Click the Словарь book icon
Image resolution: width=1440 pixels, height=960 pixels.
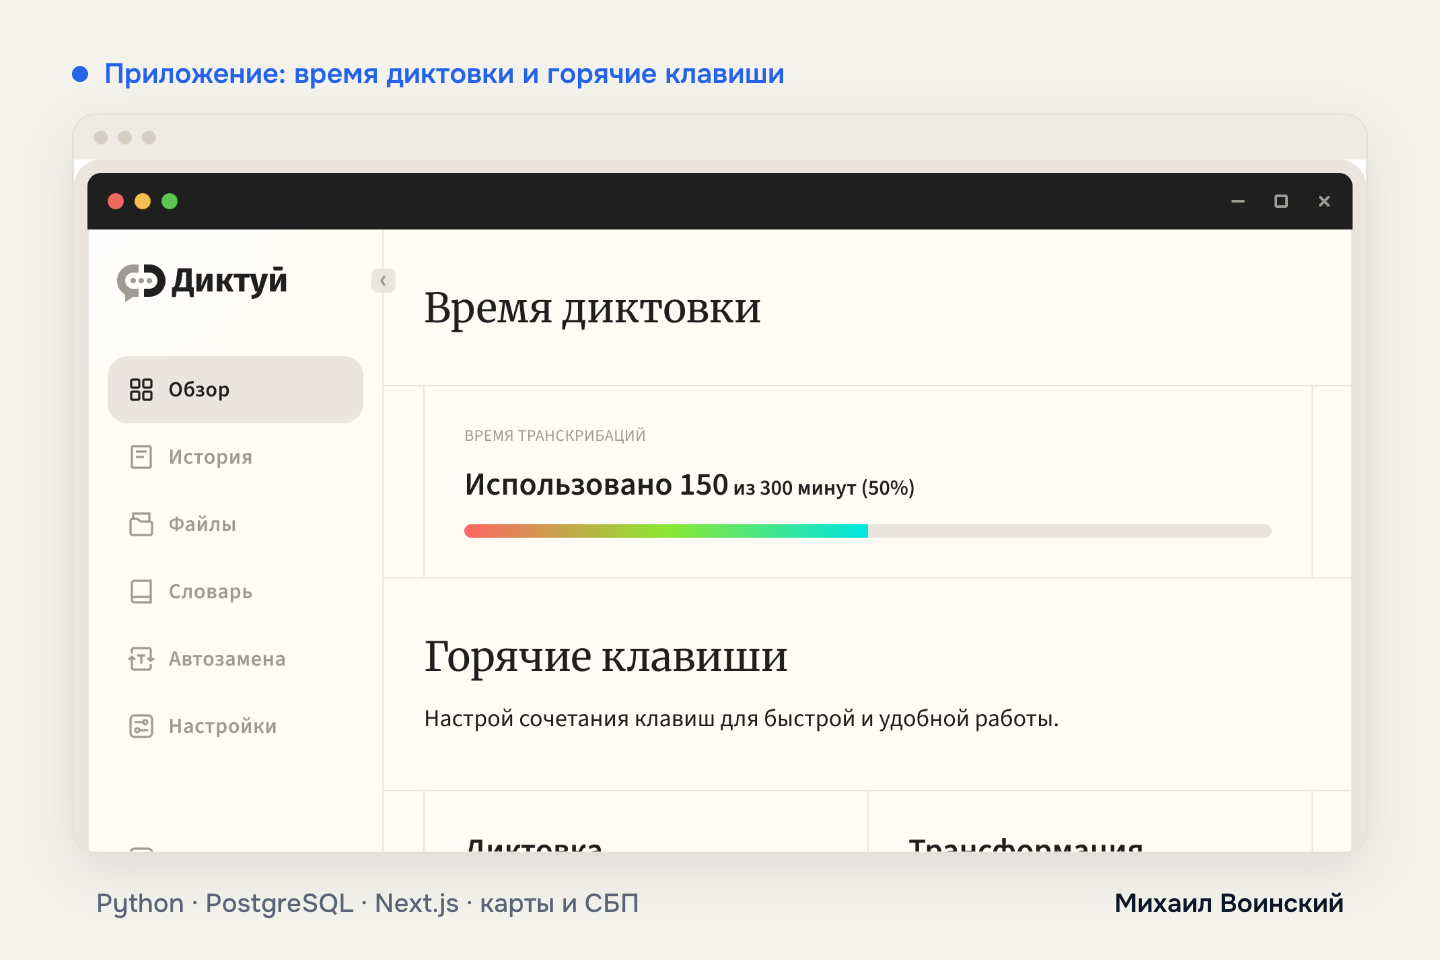pyautogui.click(x=141, y=592)
